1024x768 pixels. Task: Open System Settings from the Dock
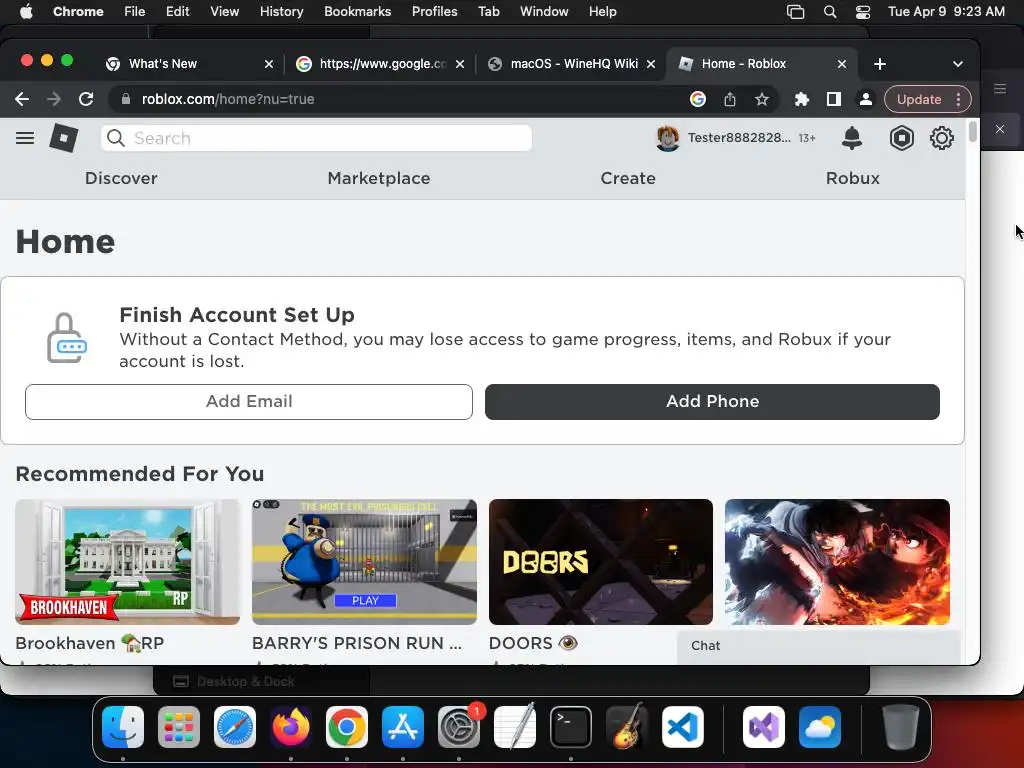tap(459, 727)
